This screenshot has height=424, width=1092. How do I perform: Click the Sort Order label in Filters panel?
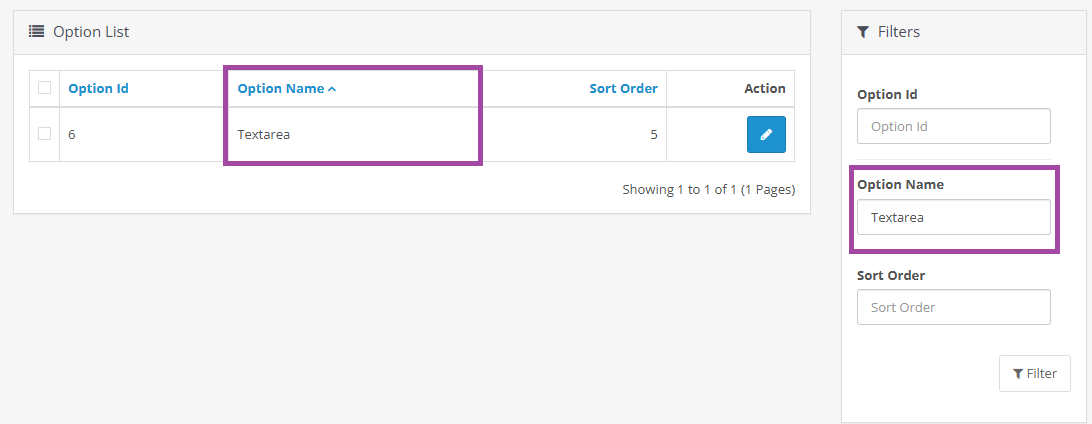(891, 275)
